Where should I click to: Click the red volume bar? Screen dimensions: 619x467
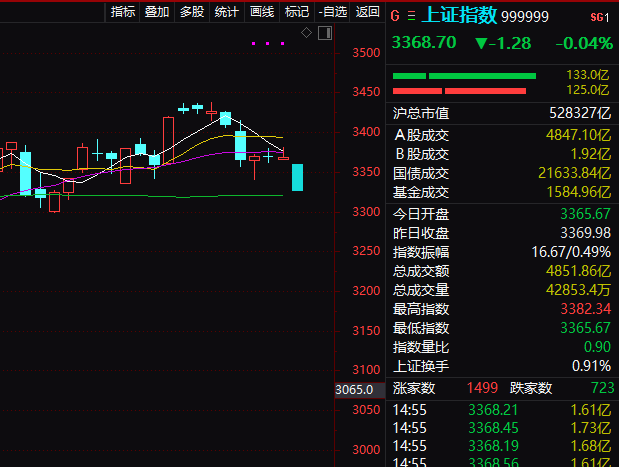pos(459,91)
